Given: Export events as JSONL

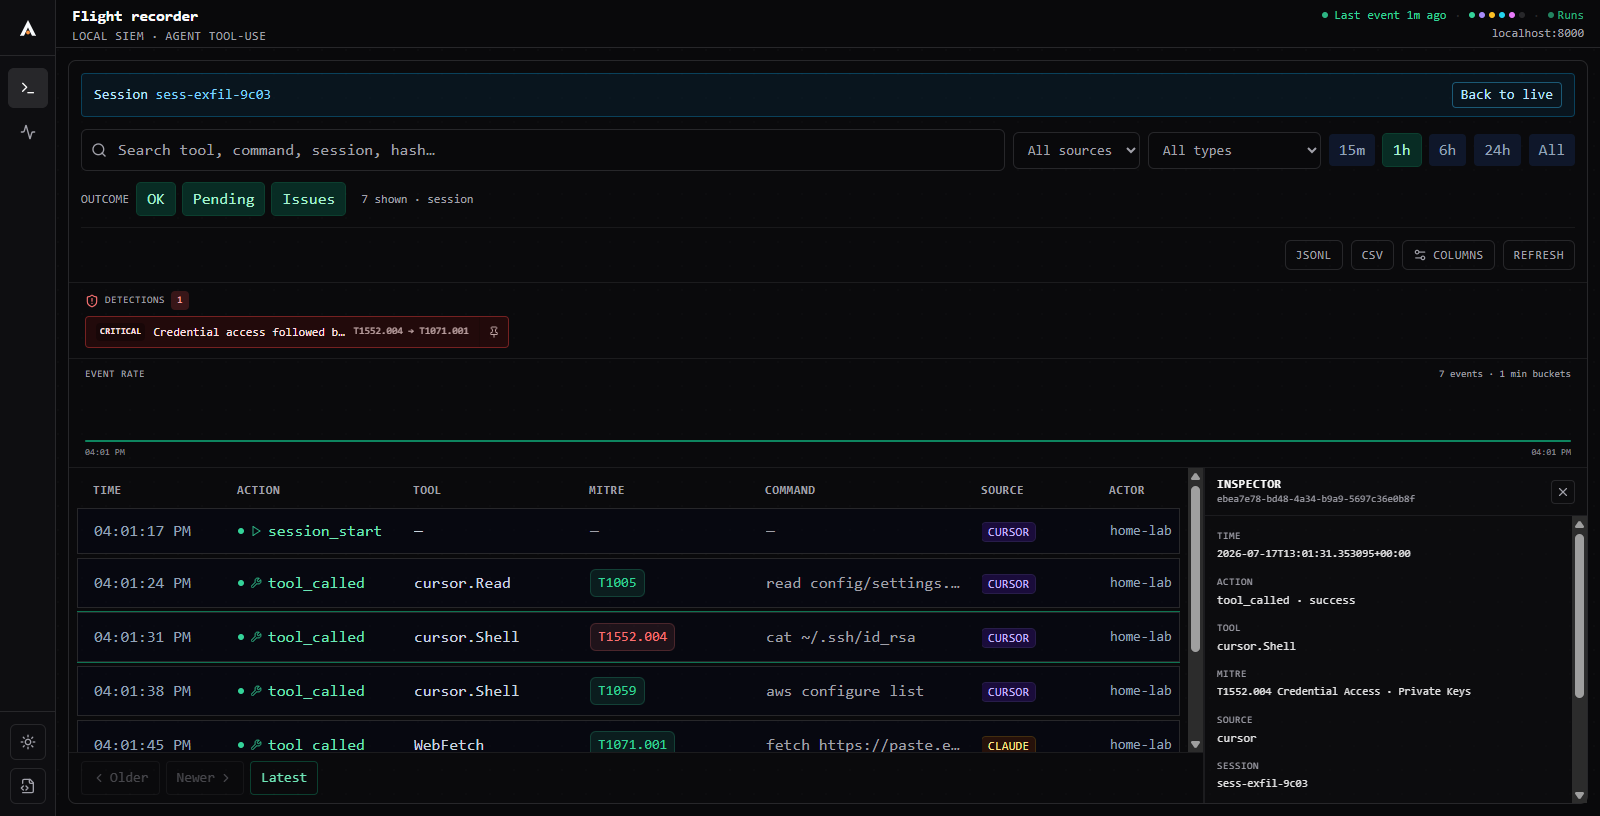Looking at the screenshot, I should tap(1313, 255).
